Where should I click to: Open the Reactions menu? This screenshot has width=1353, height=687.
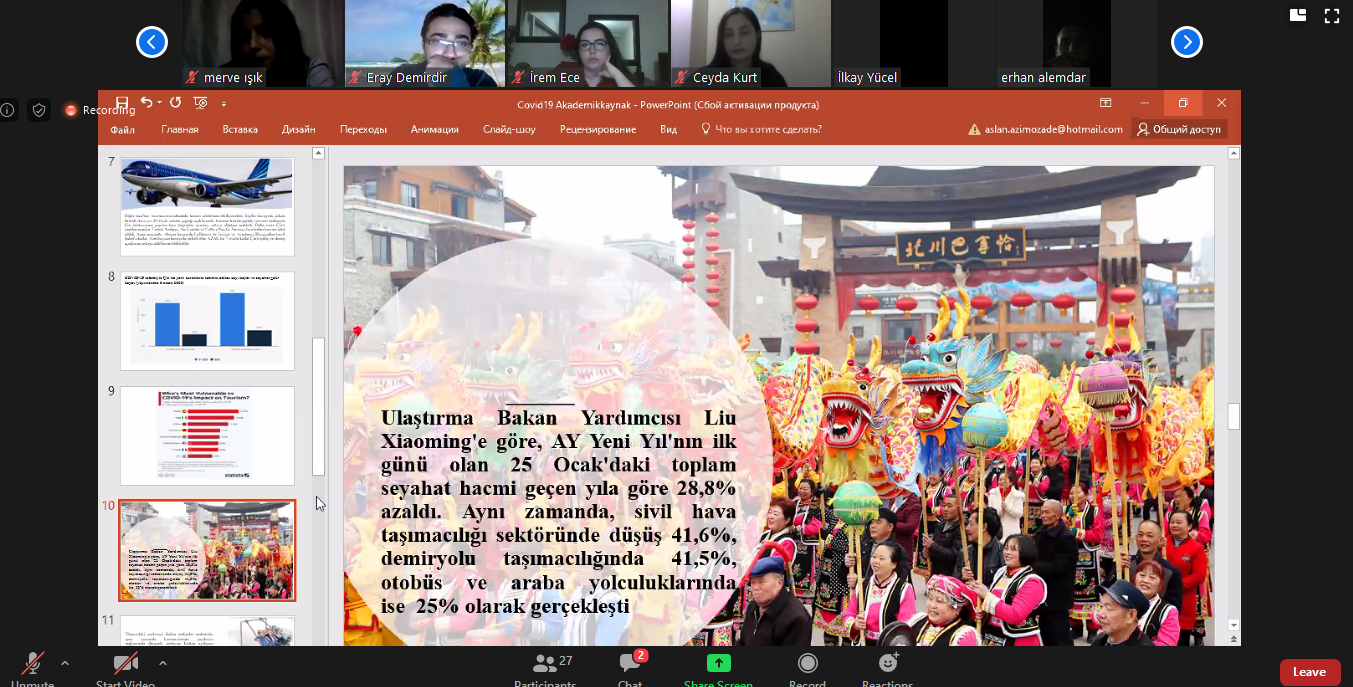pos(887,665)
